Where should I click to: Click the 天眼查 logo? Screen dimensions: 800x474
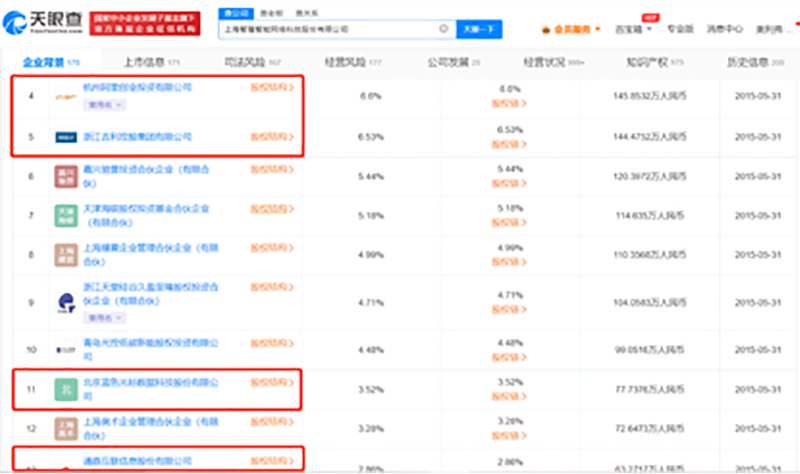coord(47,22)
